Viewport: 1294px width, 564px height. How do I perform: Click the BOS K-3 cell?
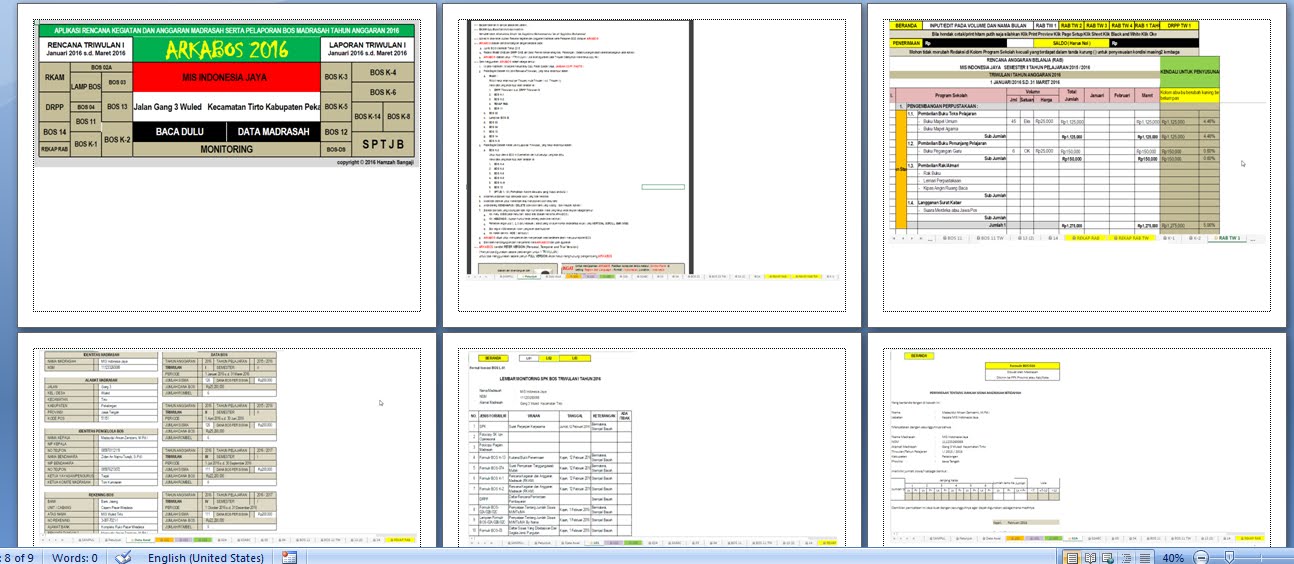click(x=336, y=77)
